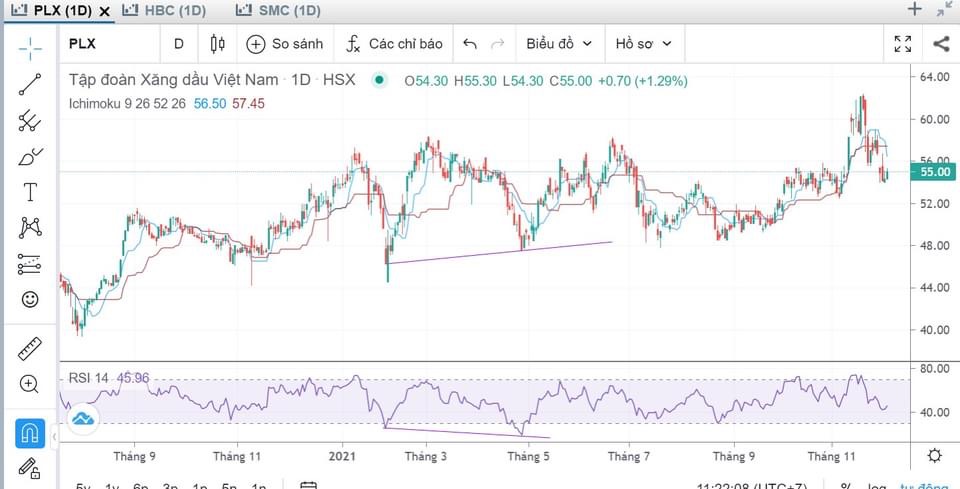Click the green market status dot
Image resolution: width=960 pixels, height=489 pixels.
[380, 80]
